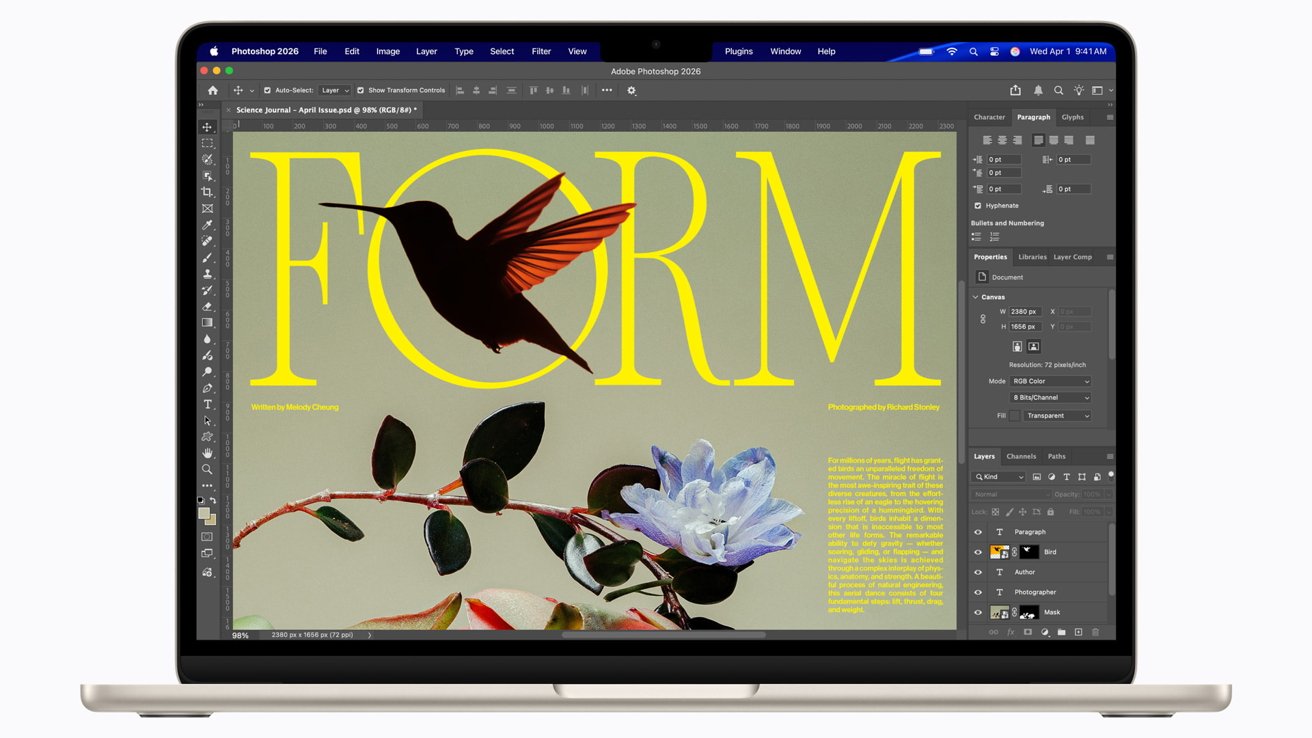Choose the Type tool

click(x=207, y=404)
